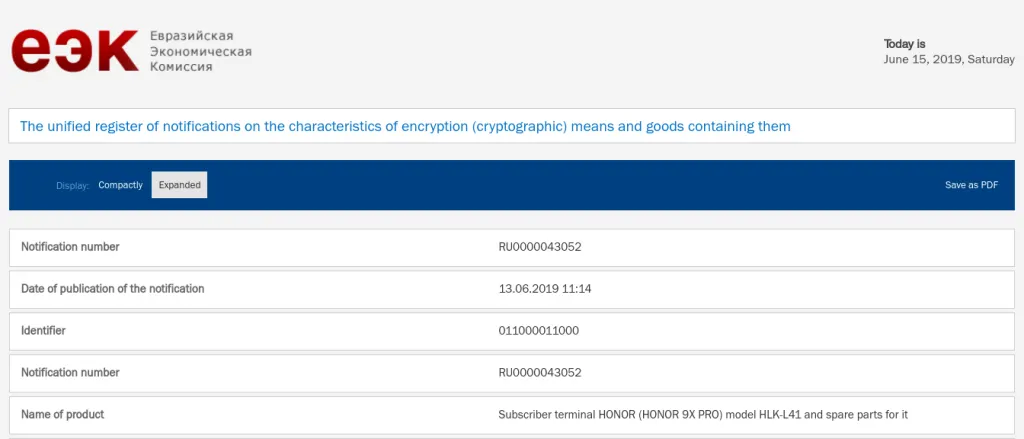Image resolution: width=1024 pixels, height=439 pixels.
Task: Click Notification number label above Date of publication
Action: point(70,247)
